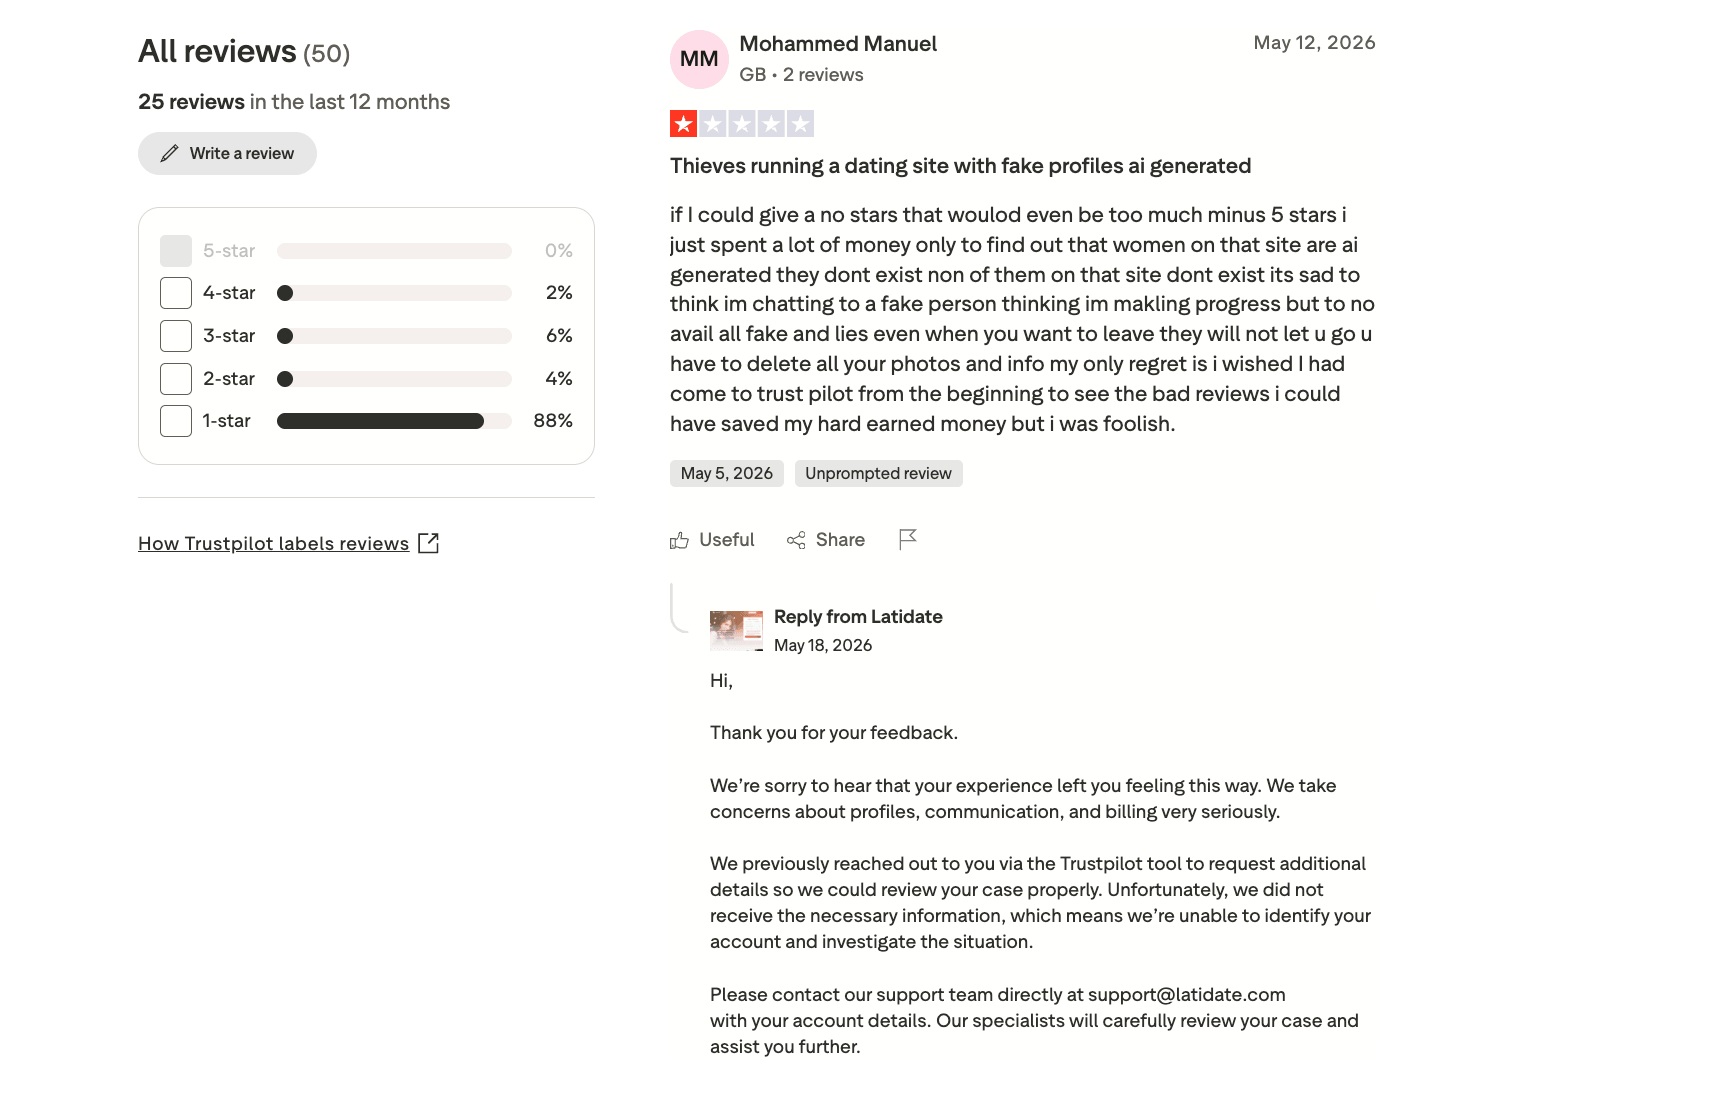Check the 3-star filter checkbox

click(176, 336)
